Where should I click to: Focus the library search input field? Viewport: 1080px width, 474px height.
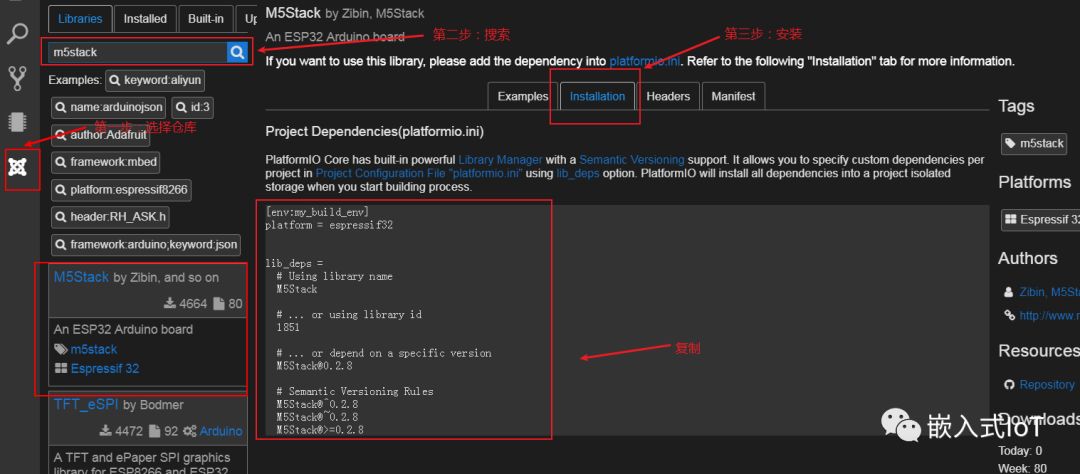(x=135, y=52)
